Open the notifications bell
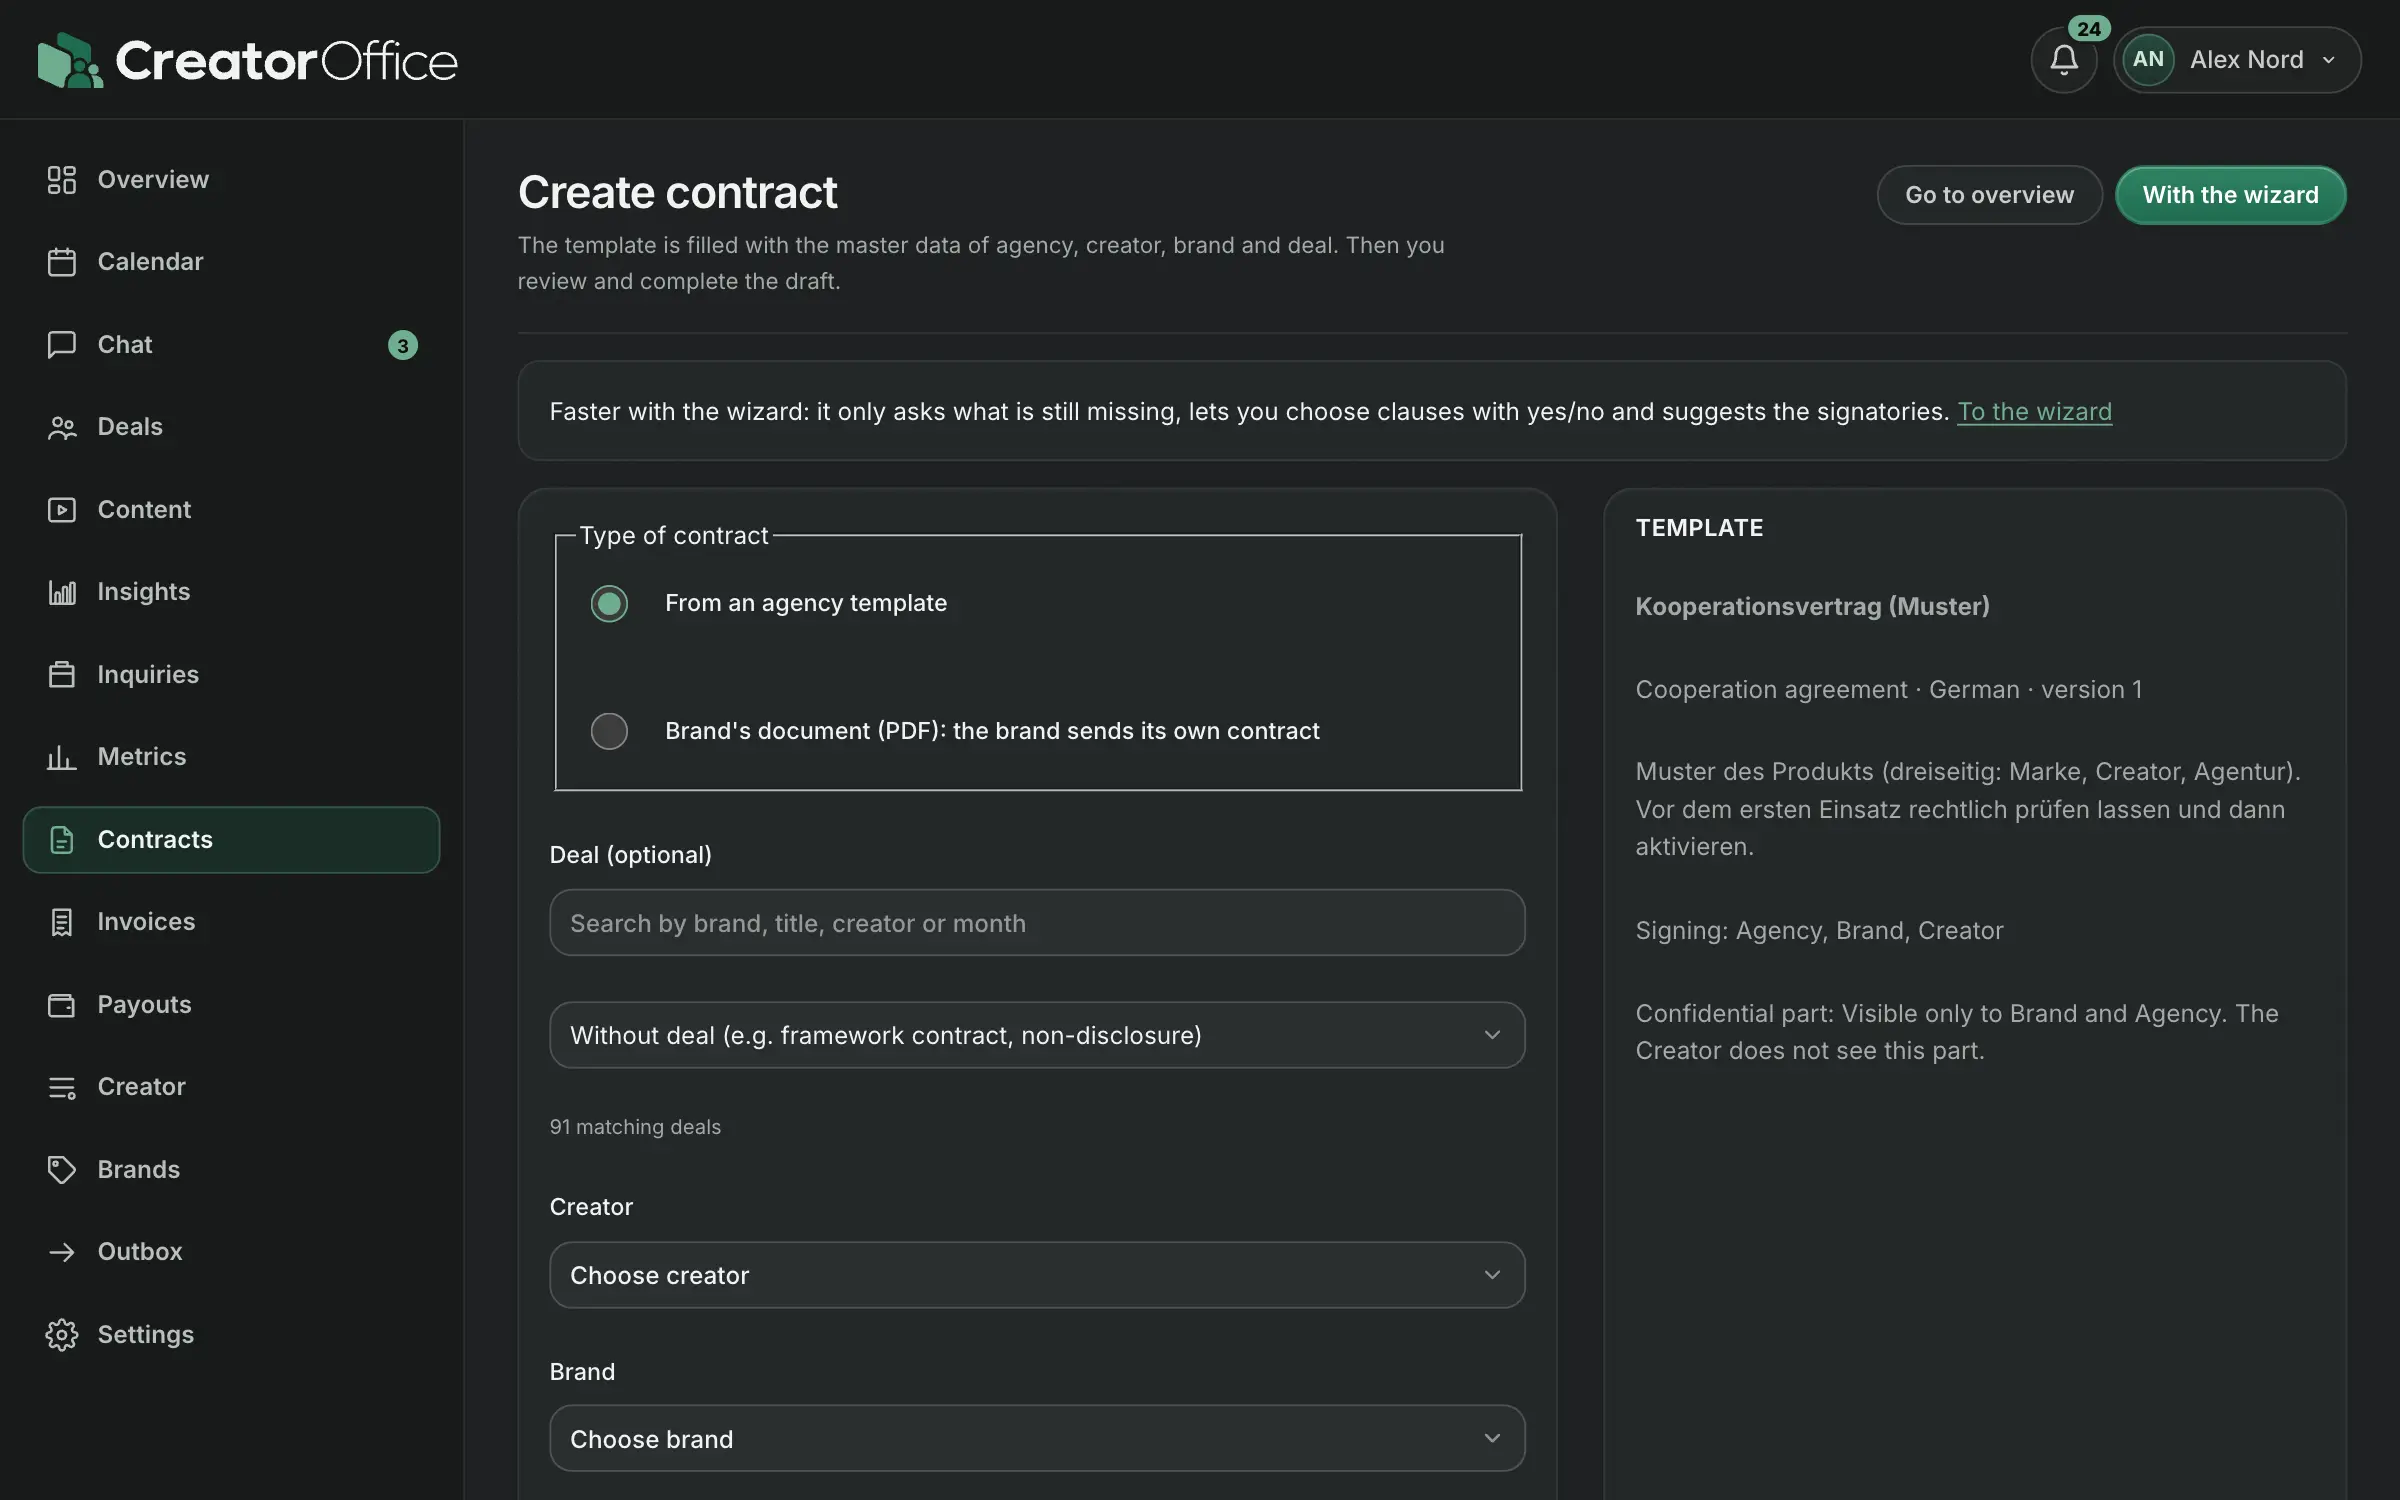 [x=2063, y=60]
